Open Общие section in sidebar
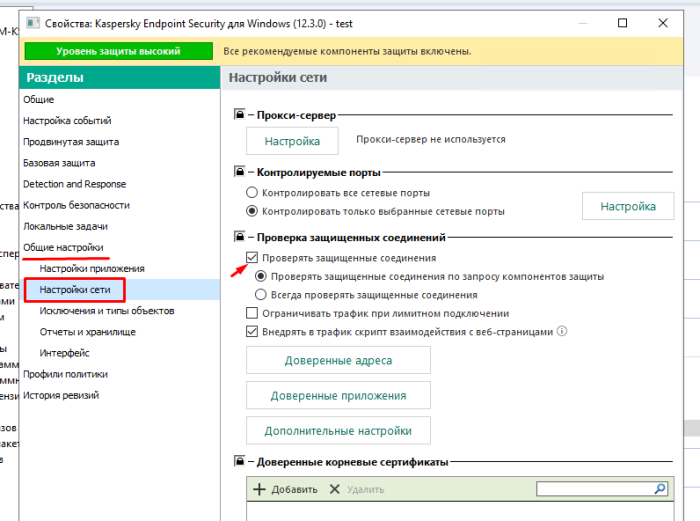The width and height of the screenshot is (700, 521). pyautogui.click(x=39, y=100)
